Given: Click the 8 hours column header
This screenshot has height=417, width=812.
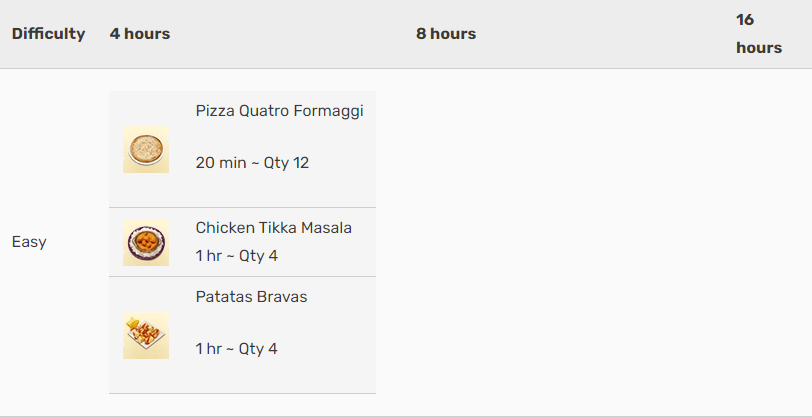Looking at the screenshot, I should point(446,34).
